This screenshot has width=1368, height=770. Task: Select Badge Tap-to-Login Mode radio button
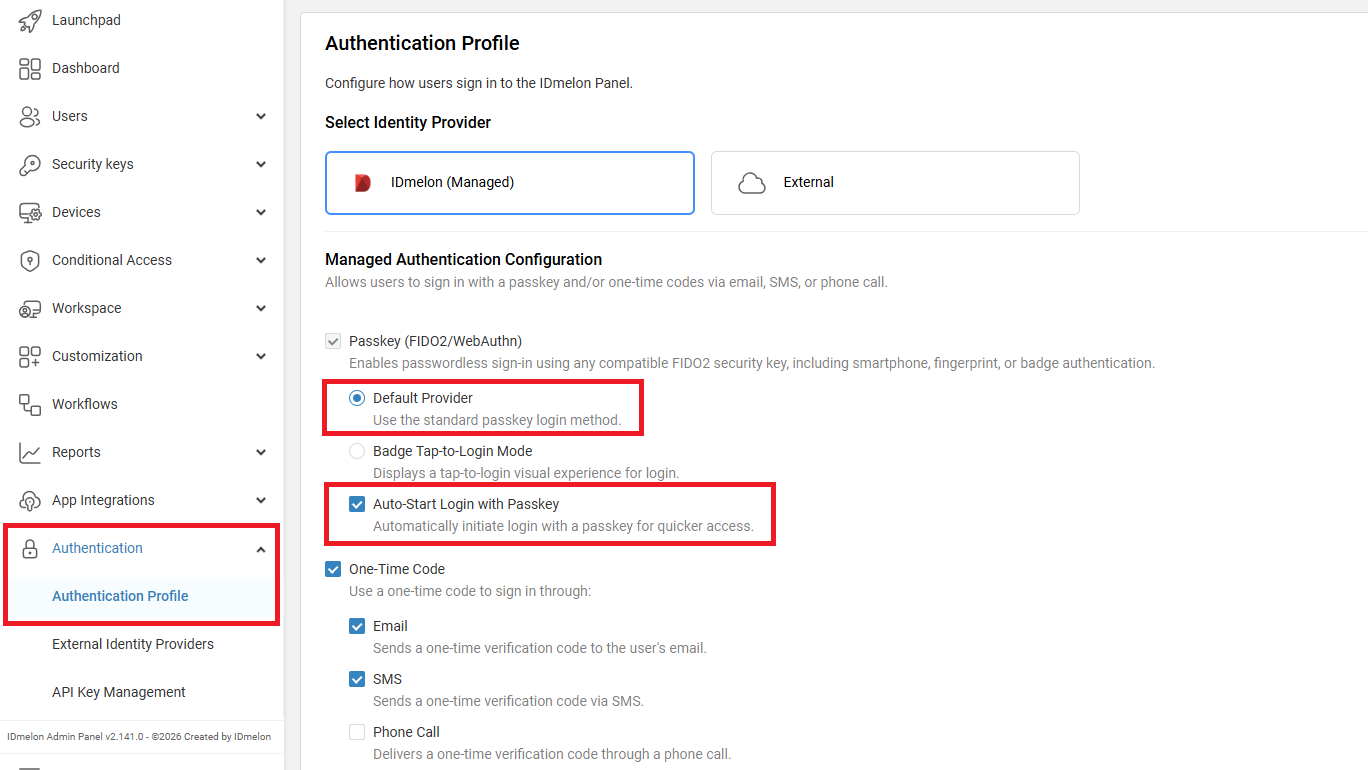coord(357,451)
